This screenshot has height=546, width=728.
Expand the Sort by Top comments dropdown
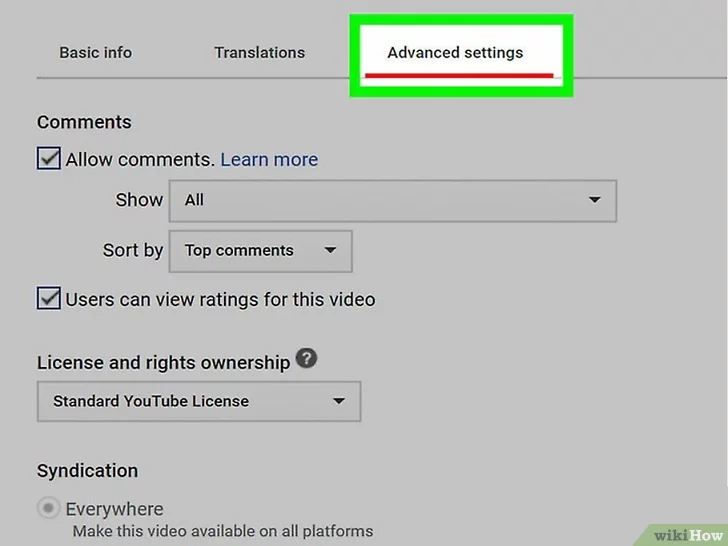(260, 251)
